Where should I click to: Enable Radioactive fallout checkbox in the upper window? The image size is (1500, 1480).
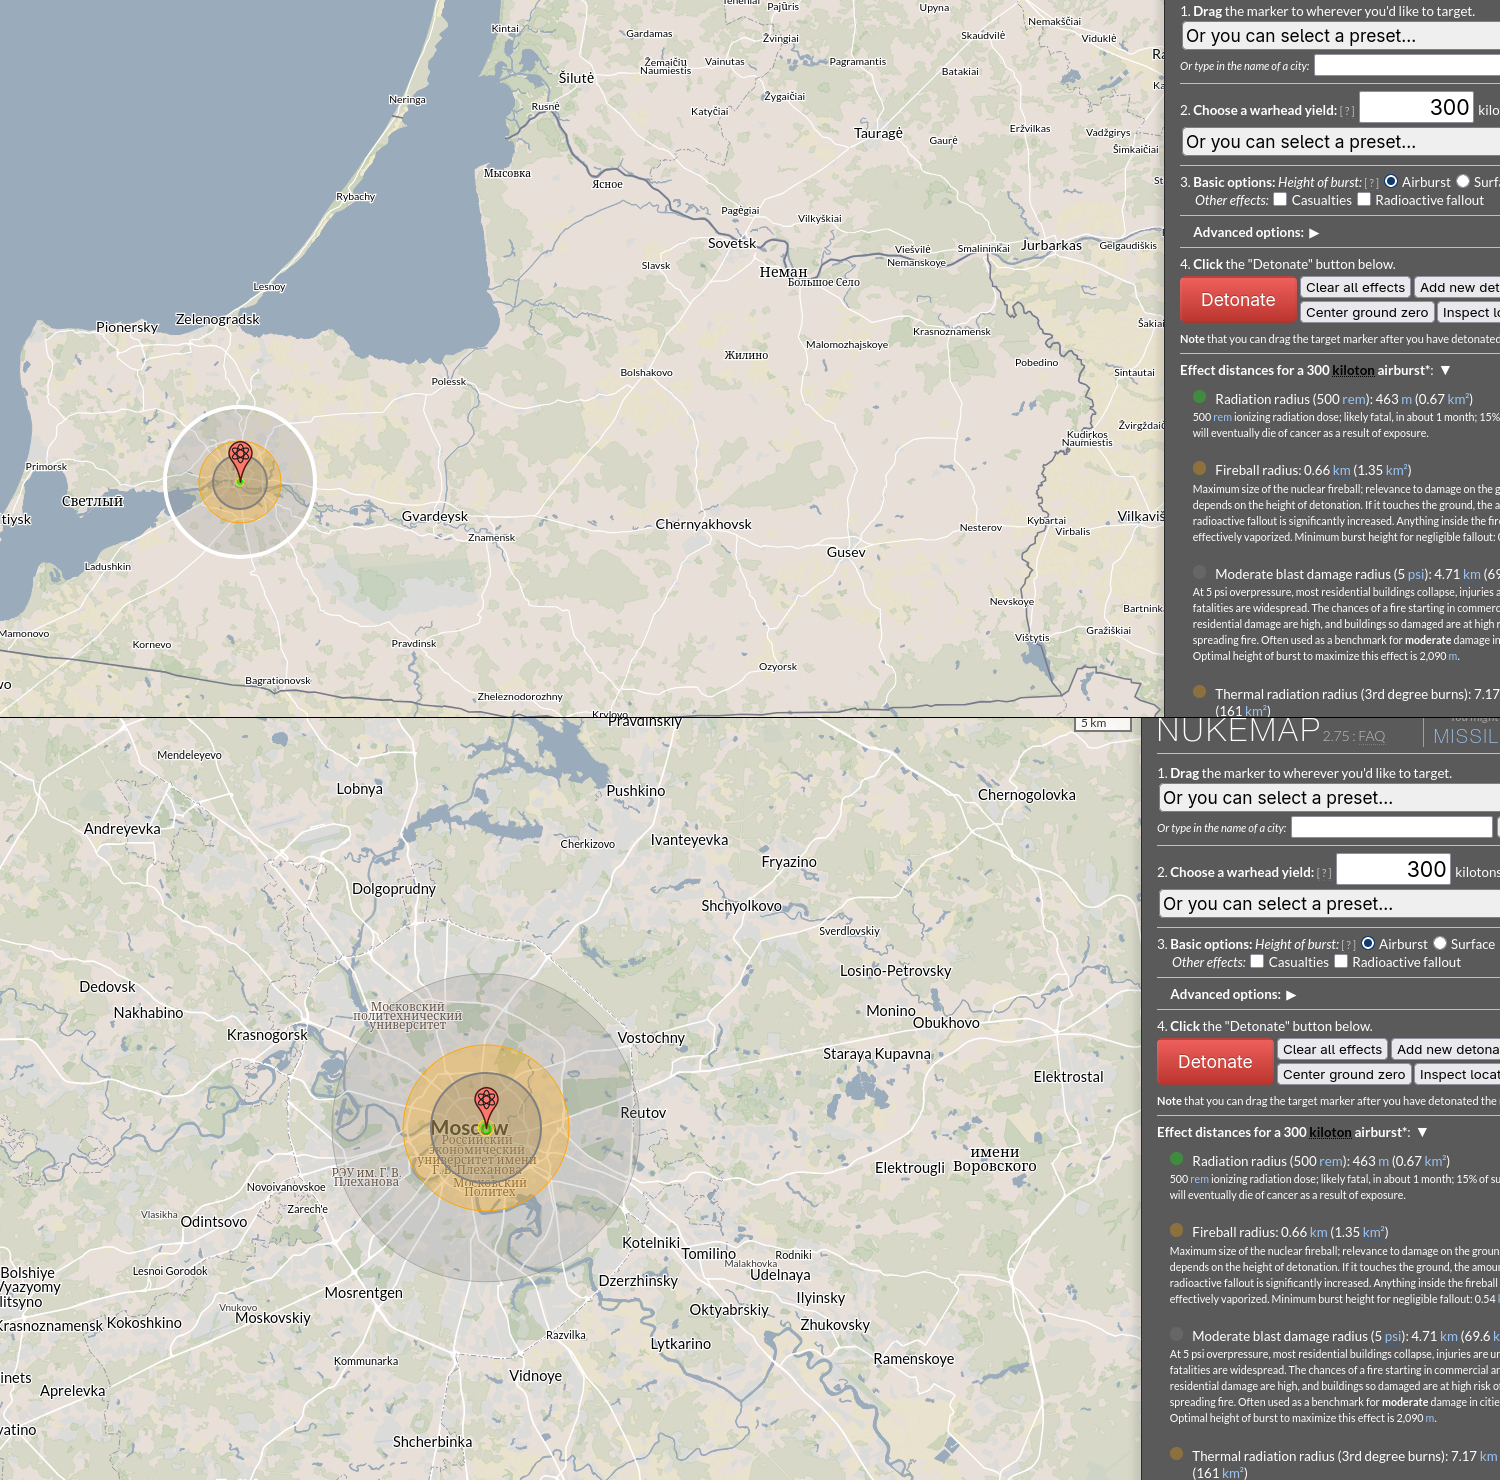(x=1364, y=199)
